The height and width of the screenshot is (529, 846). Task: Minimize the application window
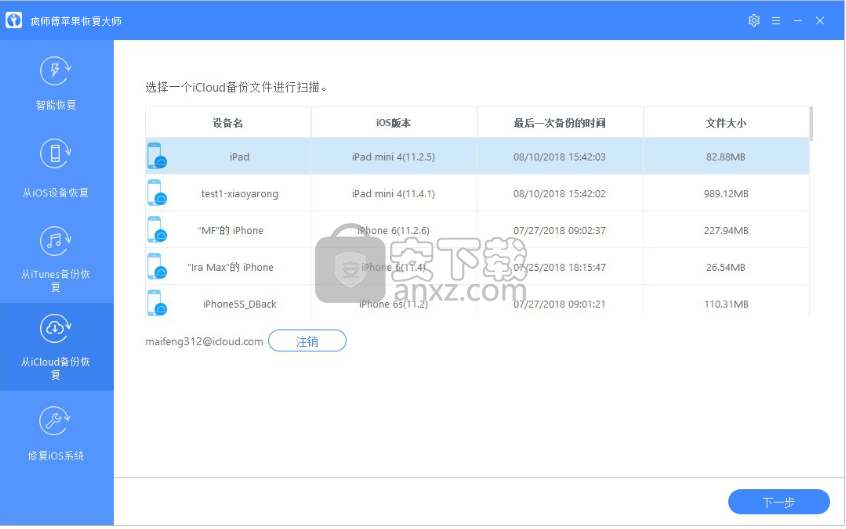[798, 21]
